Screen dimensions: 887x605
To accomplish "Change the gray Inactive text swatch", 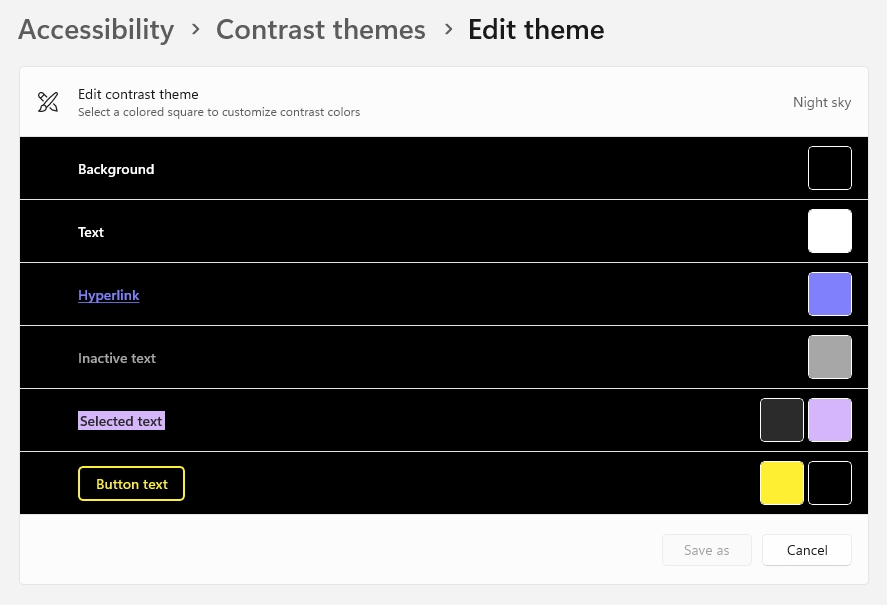I will click(829, 357).
